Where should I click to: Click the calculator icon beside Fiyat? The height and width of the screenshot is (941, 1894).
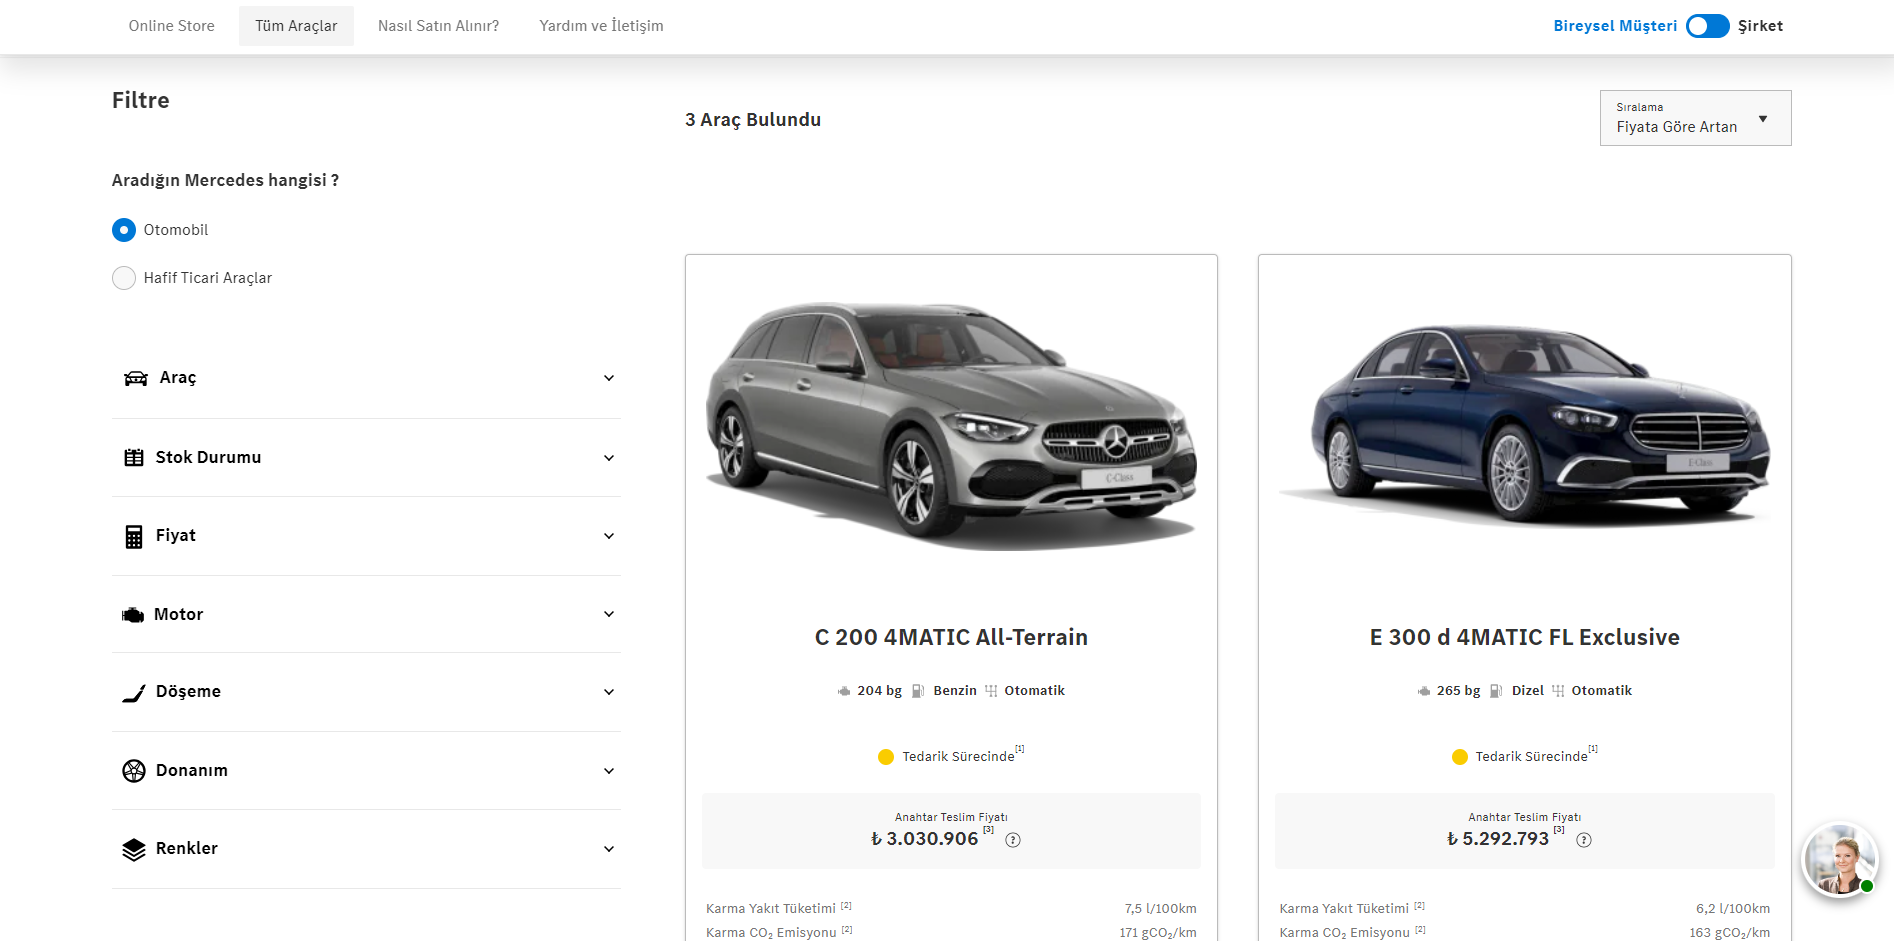(x=134, y=537)
